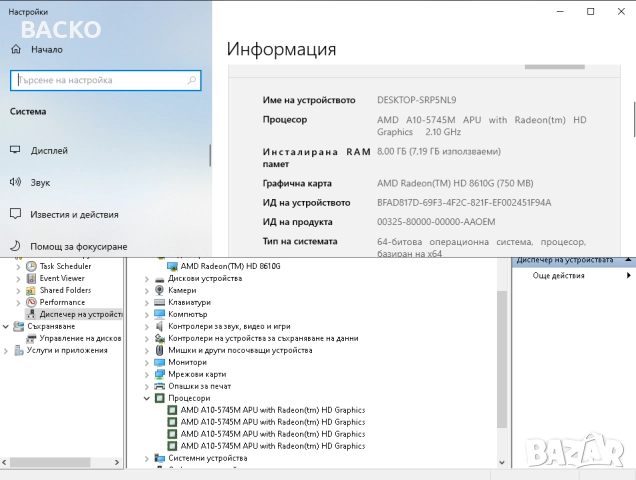The width and height of the screenshot is (636, 480).
Task: Click the AMD Radeon HD 8610G adapter icon
Action: [172, 266]
